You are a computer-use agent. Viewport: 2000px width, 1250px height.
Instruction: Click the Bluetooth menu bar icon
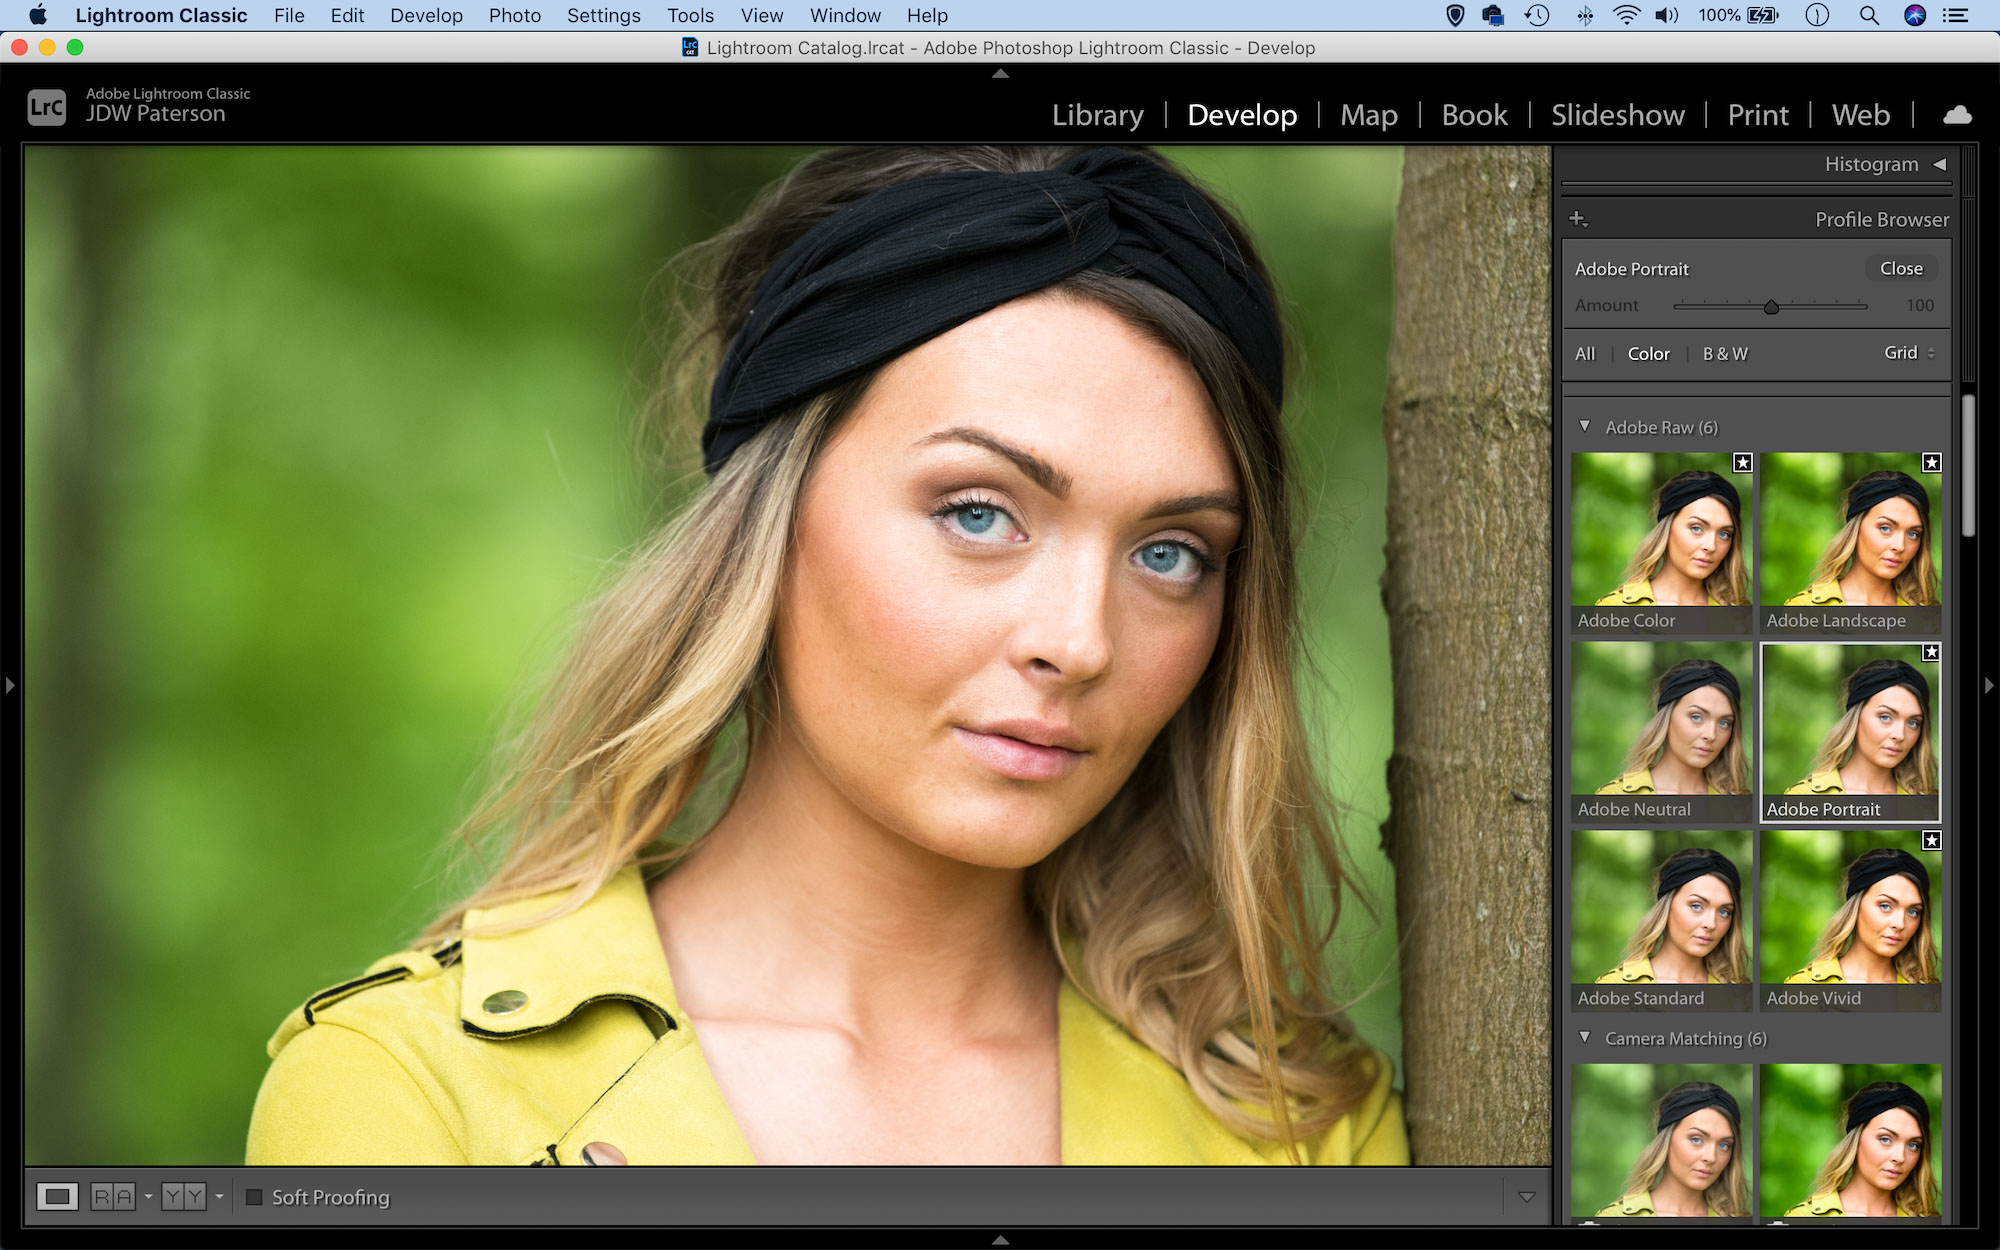coord(1585,15)
